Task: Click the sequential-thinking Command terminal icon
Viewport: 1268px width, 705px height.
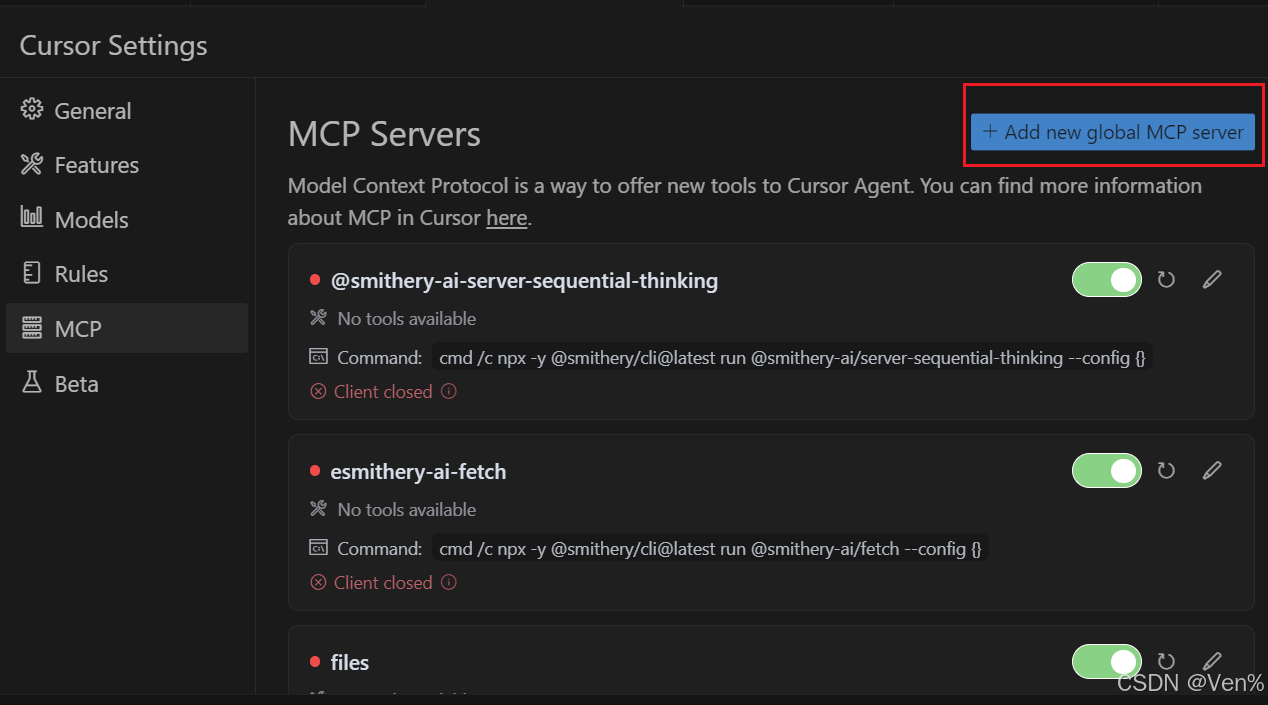Action: pos(319,356)
